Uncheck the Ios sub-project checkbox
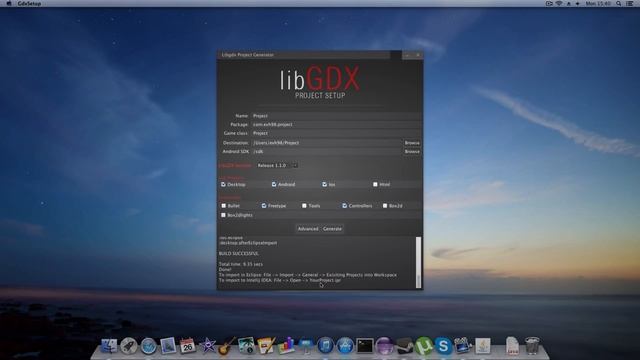The image size is (640, 360). 324,184
